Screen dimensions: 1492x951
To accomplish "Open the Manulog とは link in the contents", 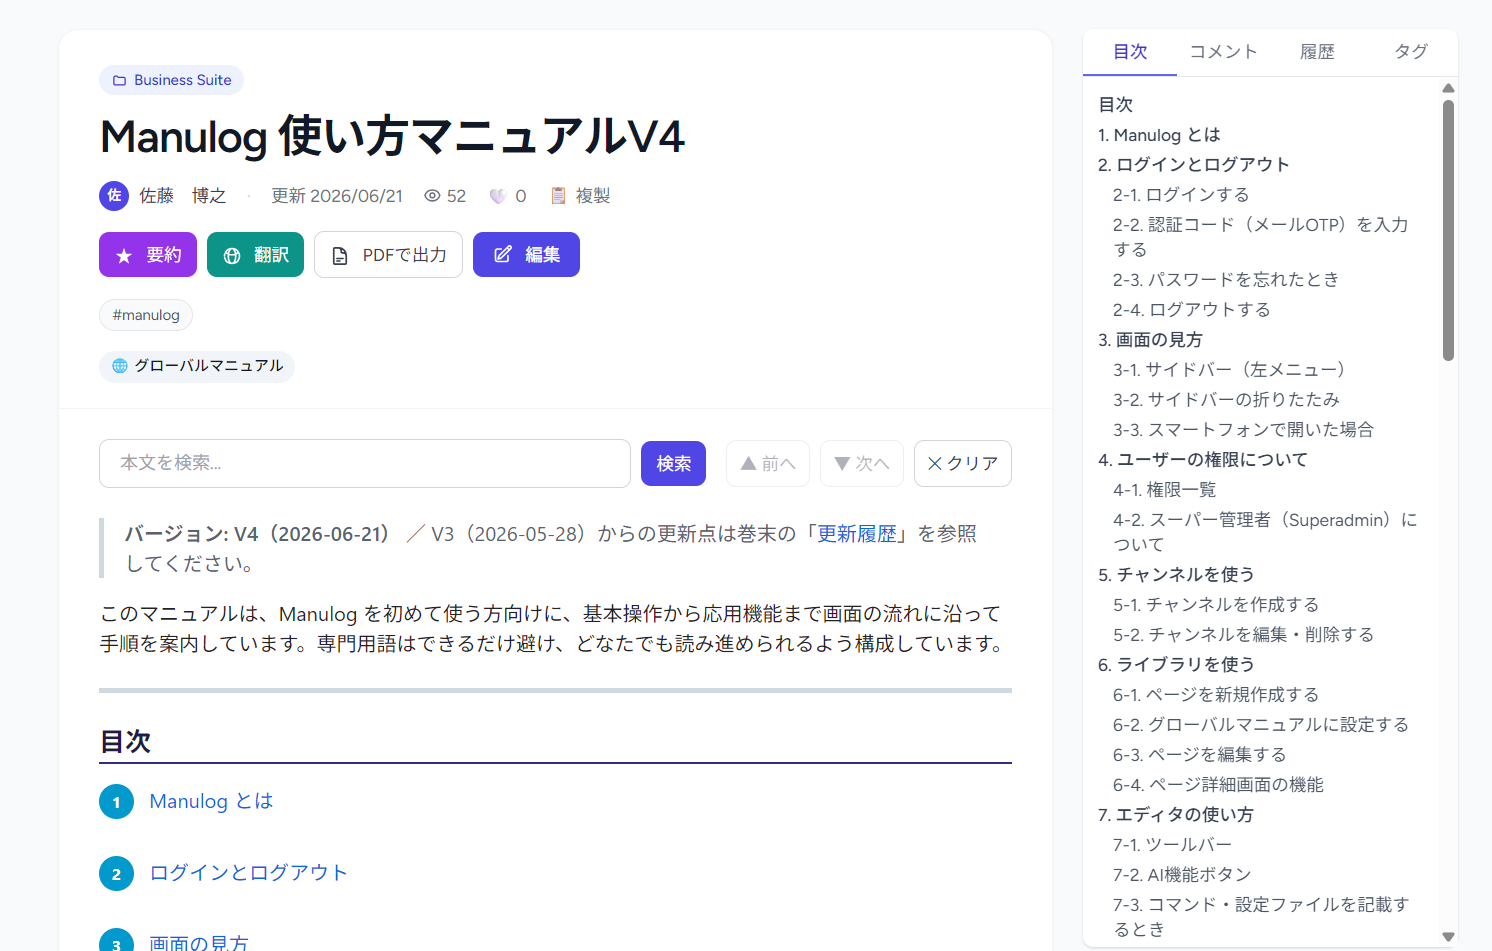I will pos(211,801).
